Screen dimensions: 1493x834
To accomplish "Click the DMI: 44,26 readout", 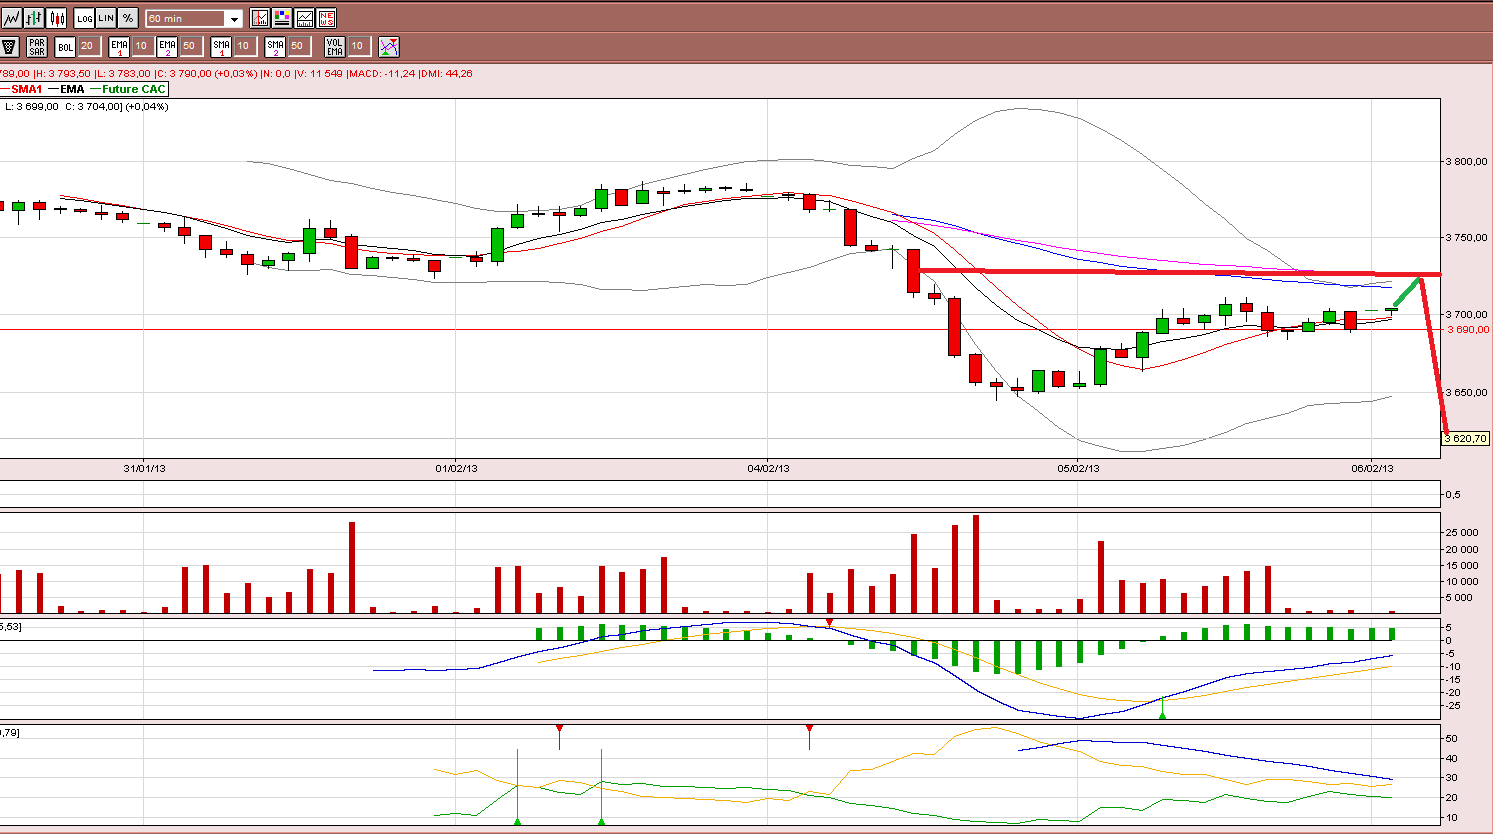I will tap(447, 73).
